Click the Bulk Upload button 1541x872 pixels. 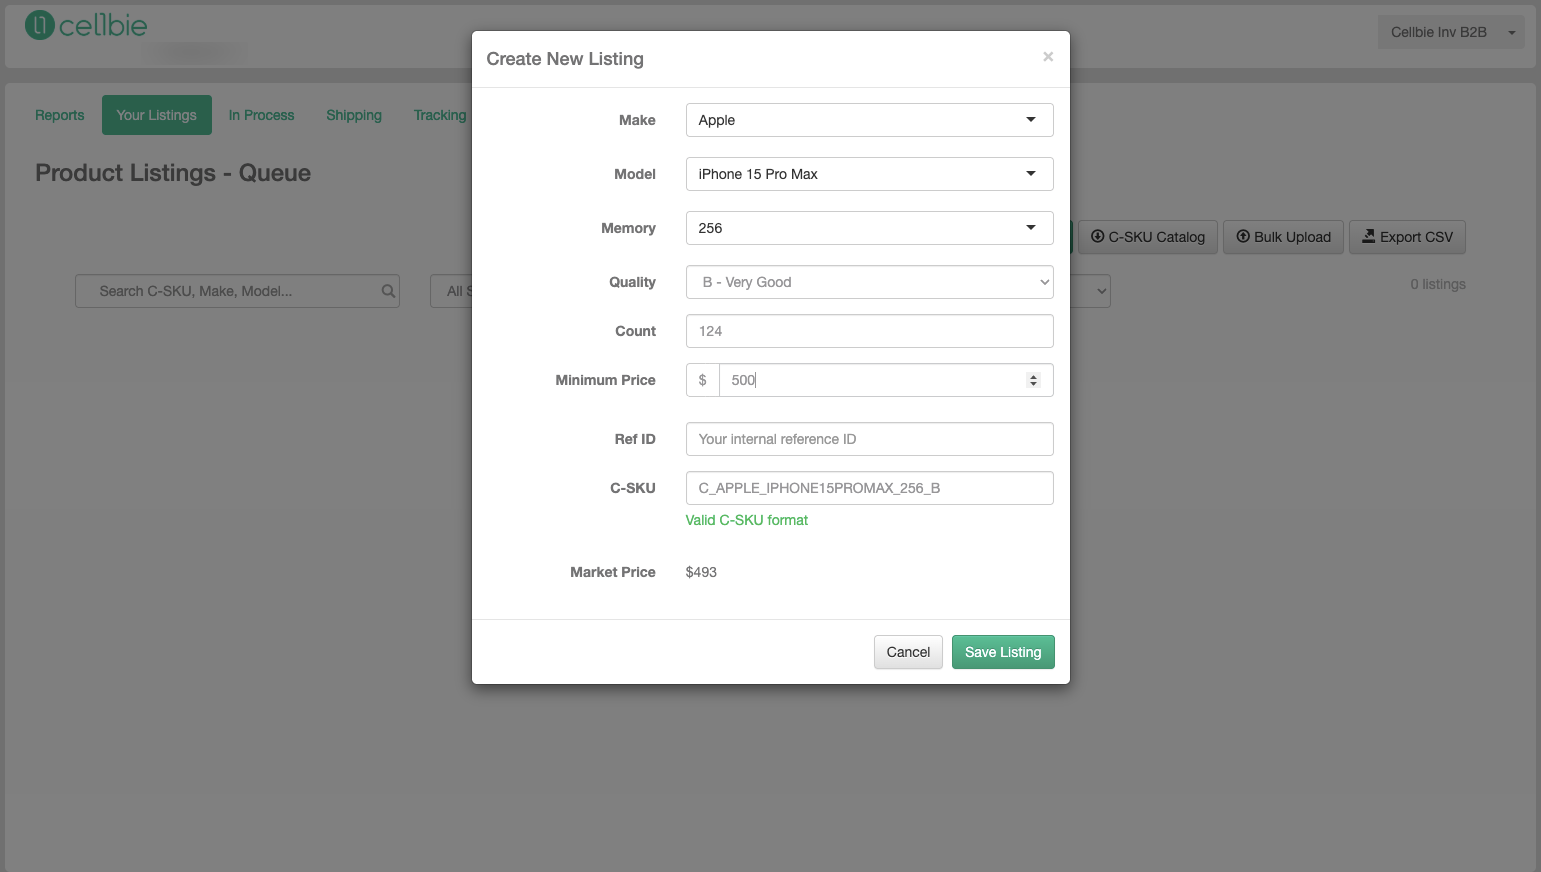tap(1283, 237)
